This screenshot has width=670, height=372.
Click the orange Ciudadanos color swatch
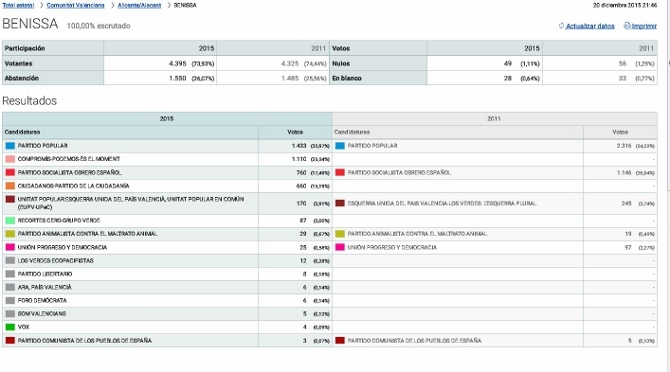coord(10,186)
